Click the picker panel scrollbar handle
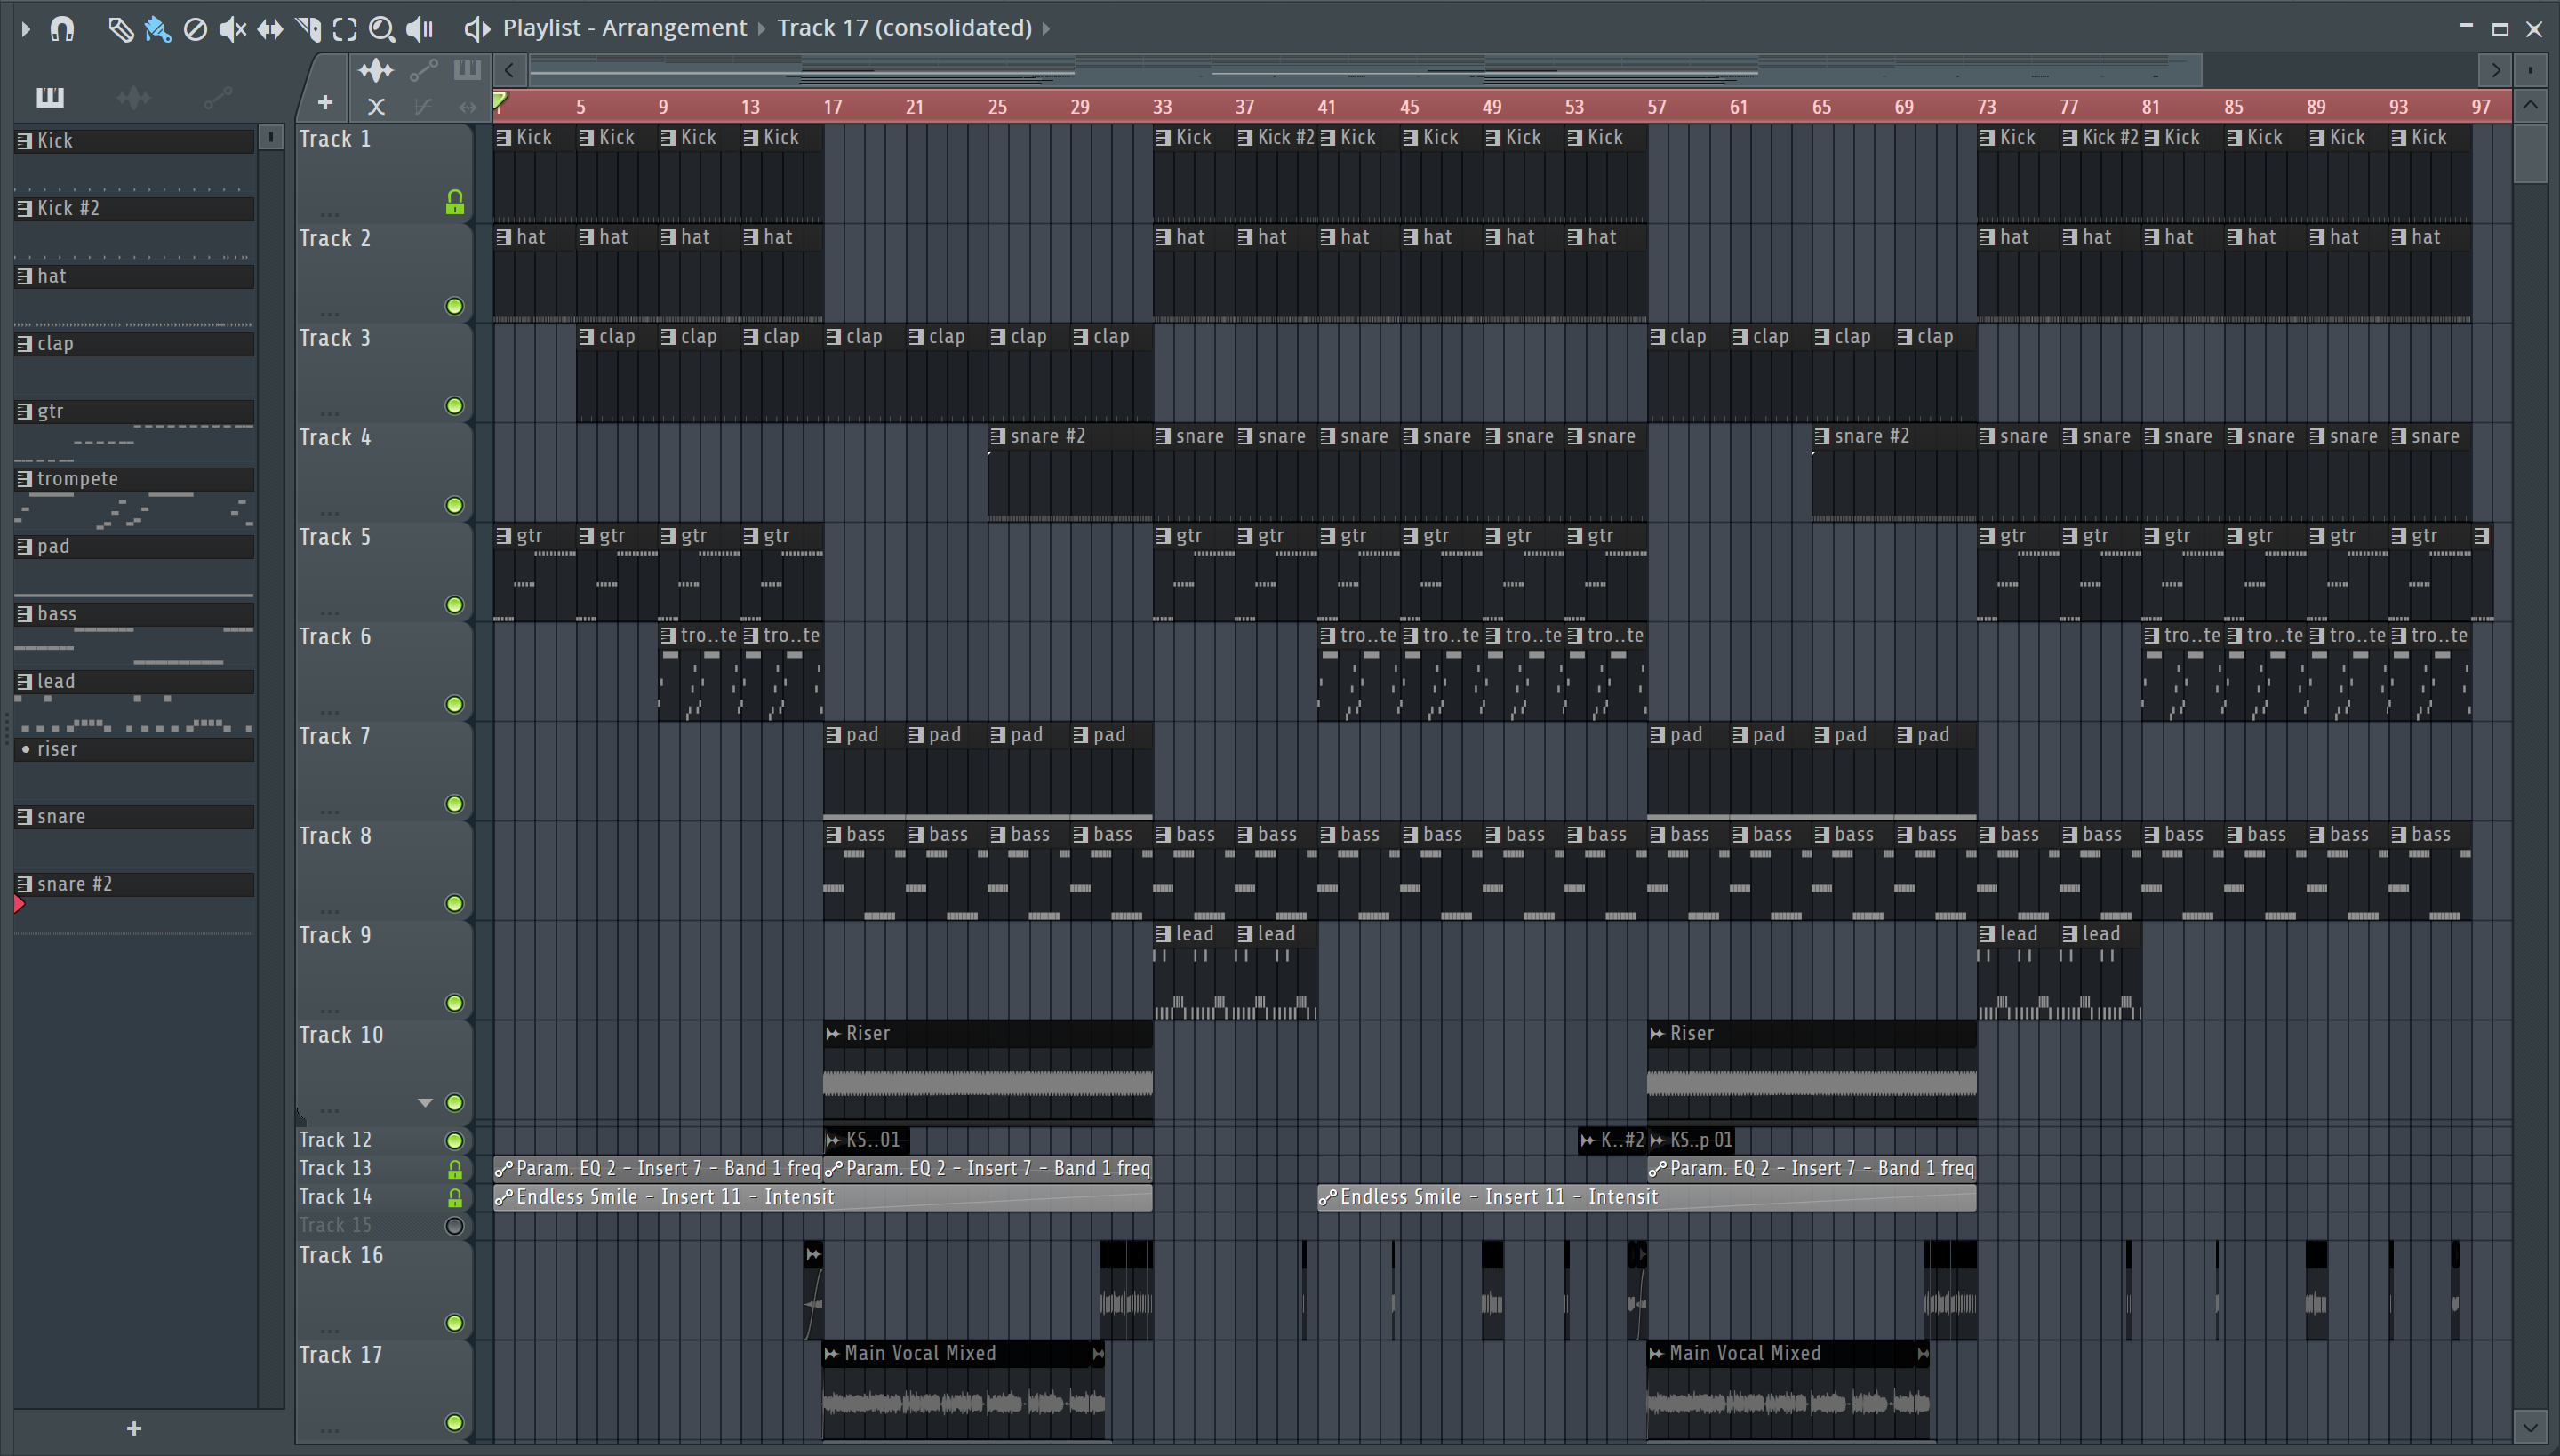This screenshot has width=2560, height=1456. click(270, 137)
